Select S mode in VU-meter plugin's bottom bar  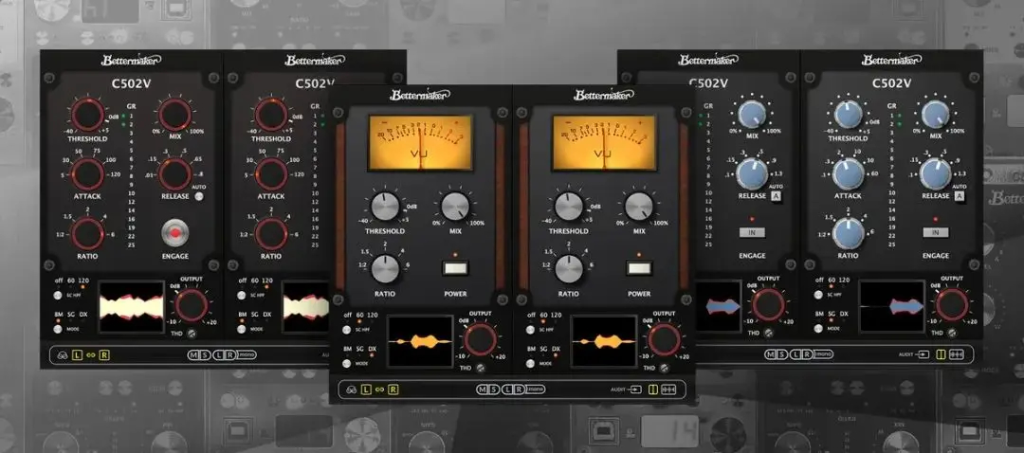tap(494, 390)
